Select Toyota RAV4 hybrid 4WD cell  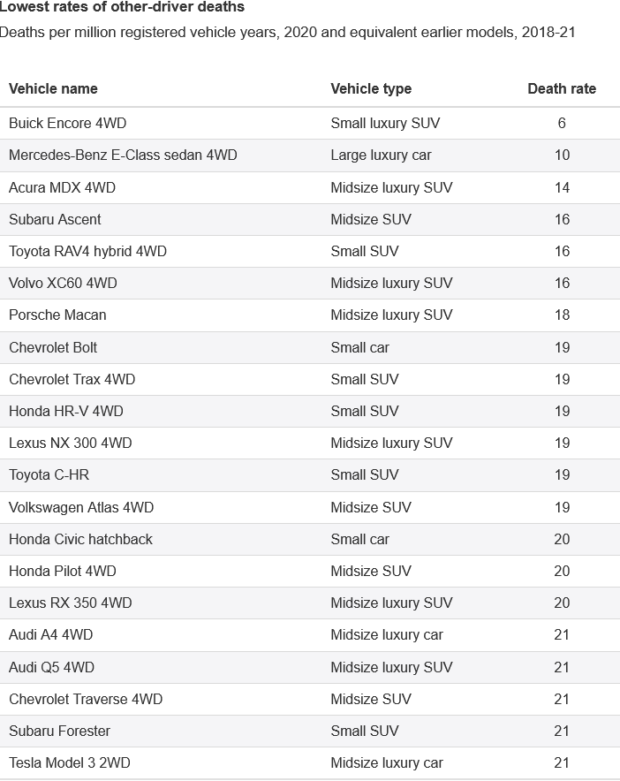87,251
